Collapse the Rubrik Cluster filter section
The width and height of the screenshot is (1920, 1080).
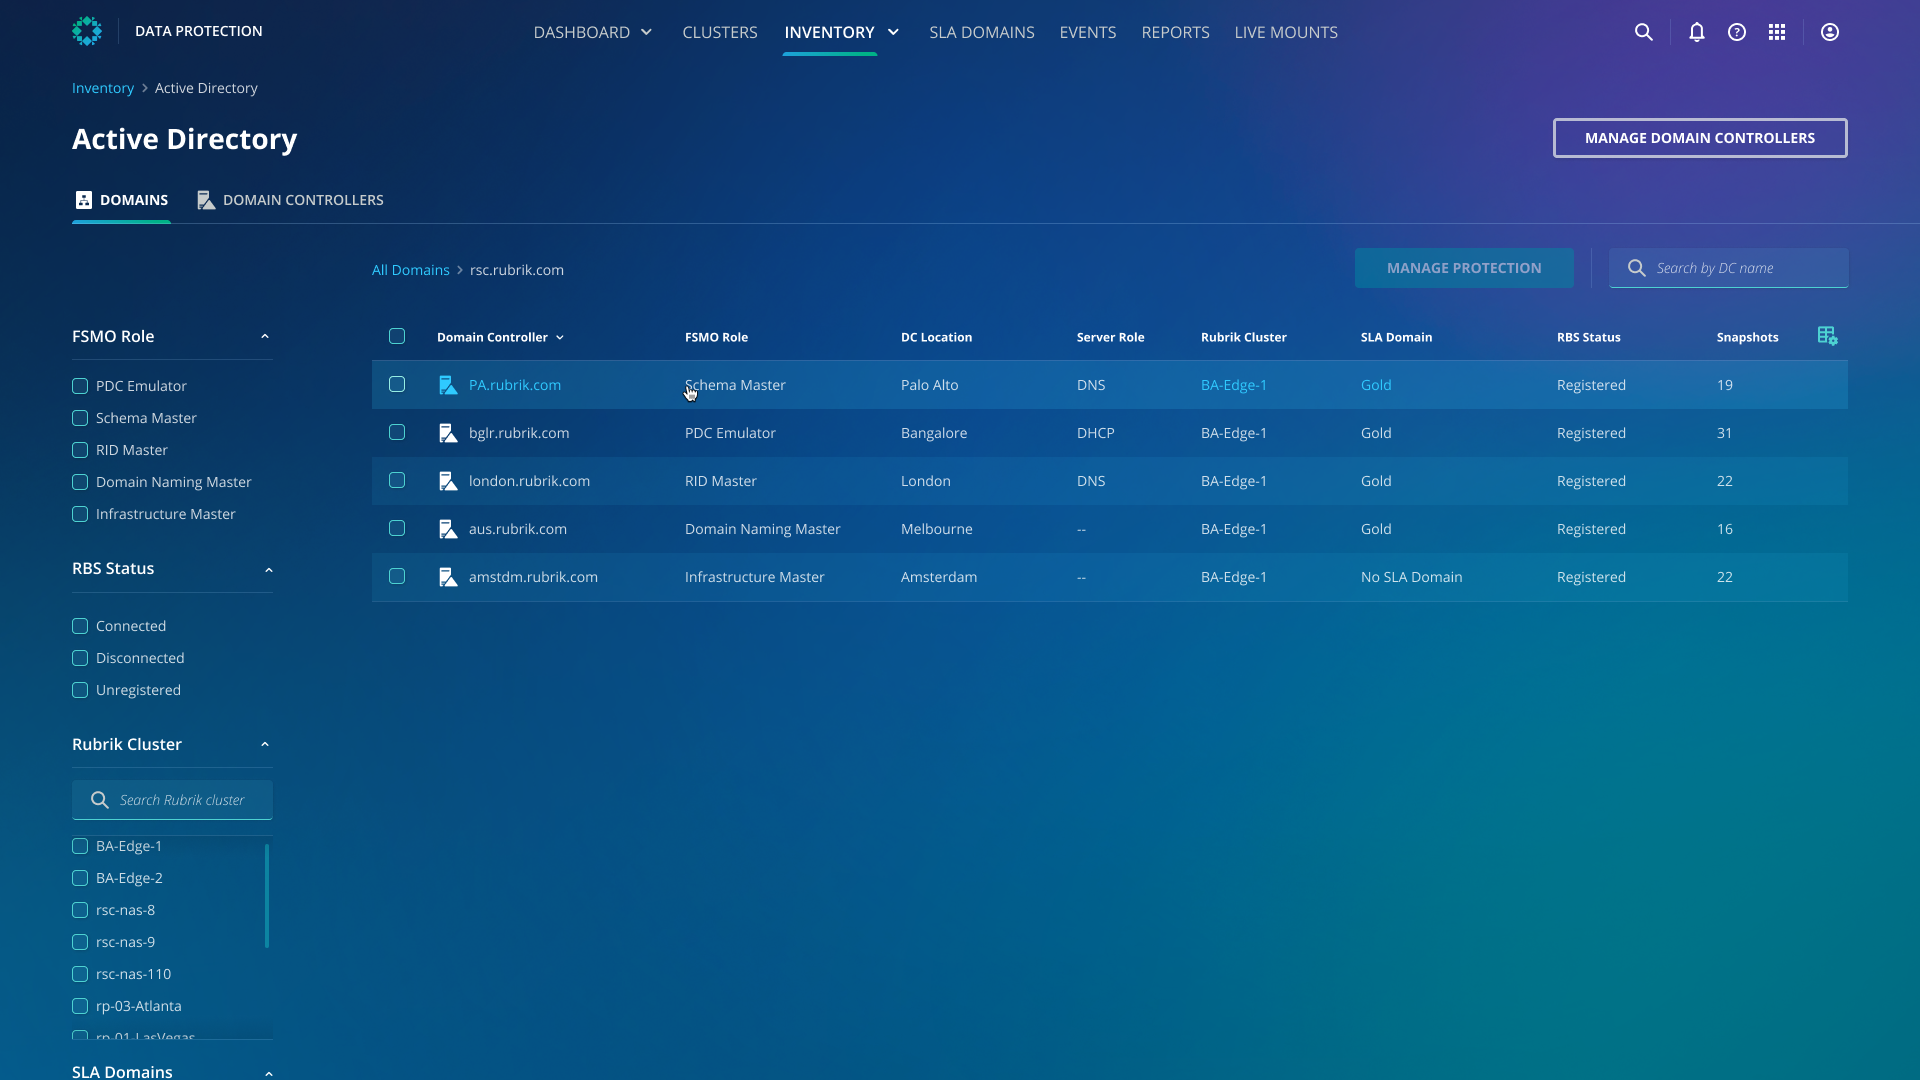[x=265, y=745]
